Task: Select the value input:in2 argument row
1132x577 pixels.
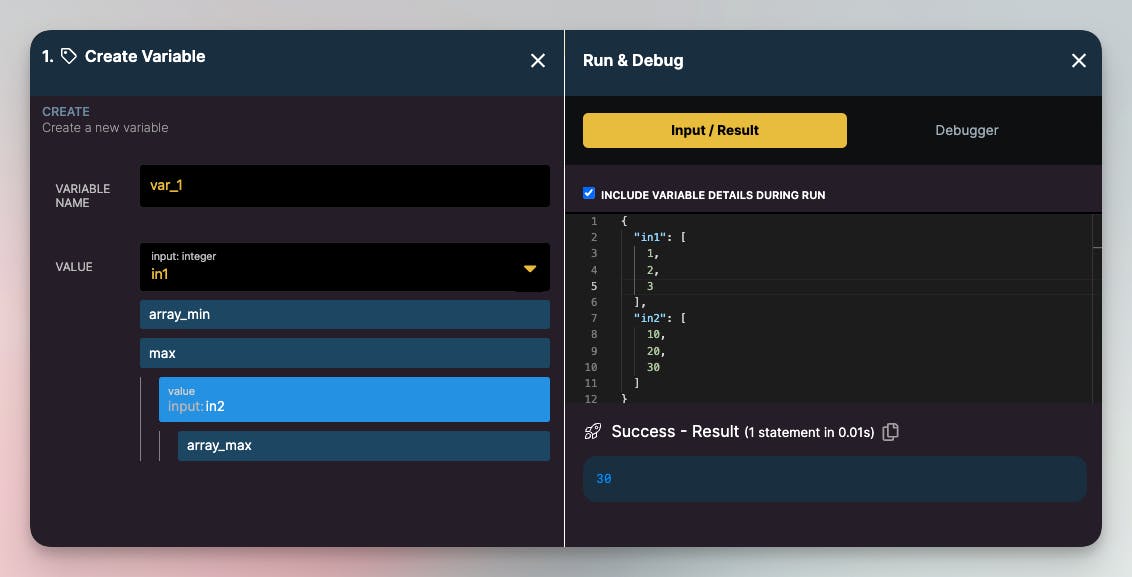Action: [x=354, y=399]
